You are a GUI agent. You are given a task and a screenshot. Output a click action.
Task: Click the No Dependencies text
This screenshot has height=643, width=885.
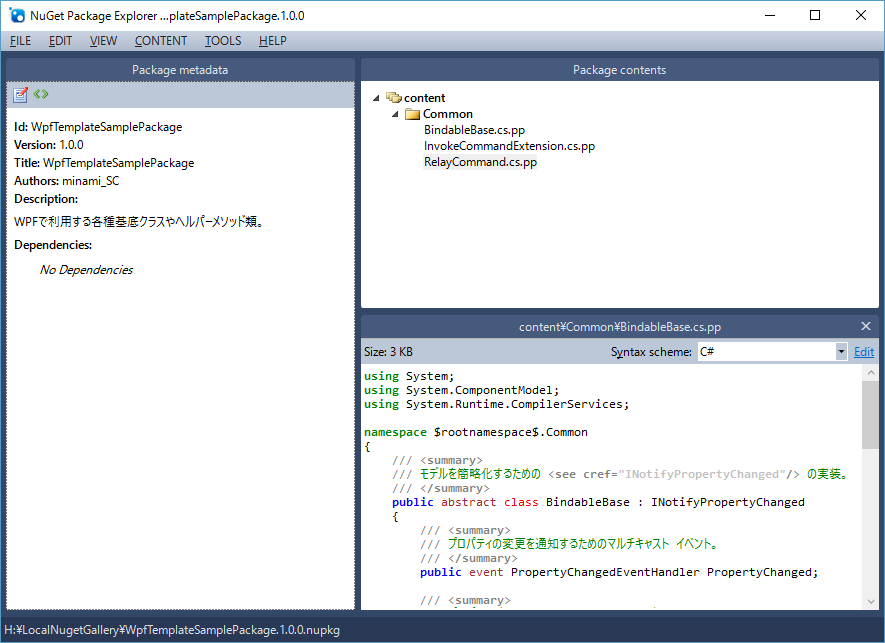point(86,270)
